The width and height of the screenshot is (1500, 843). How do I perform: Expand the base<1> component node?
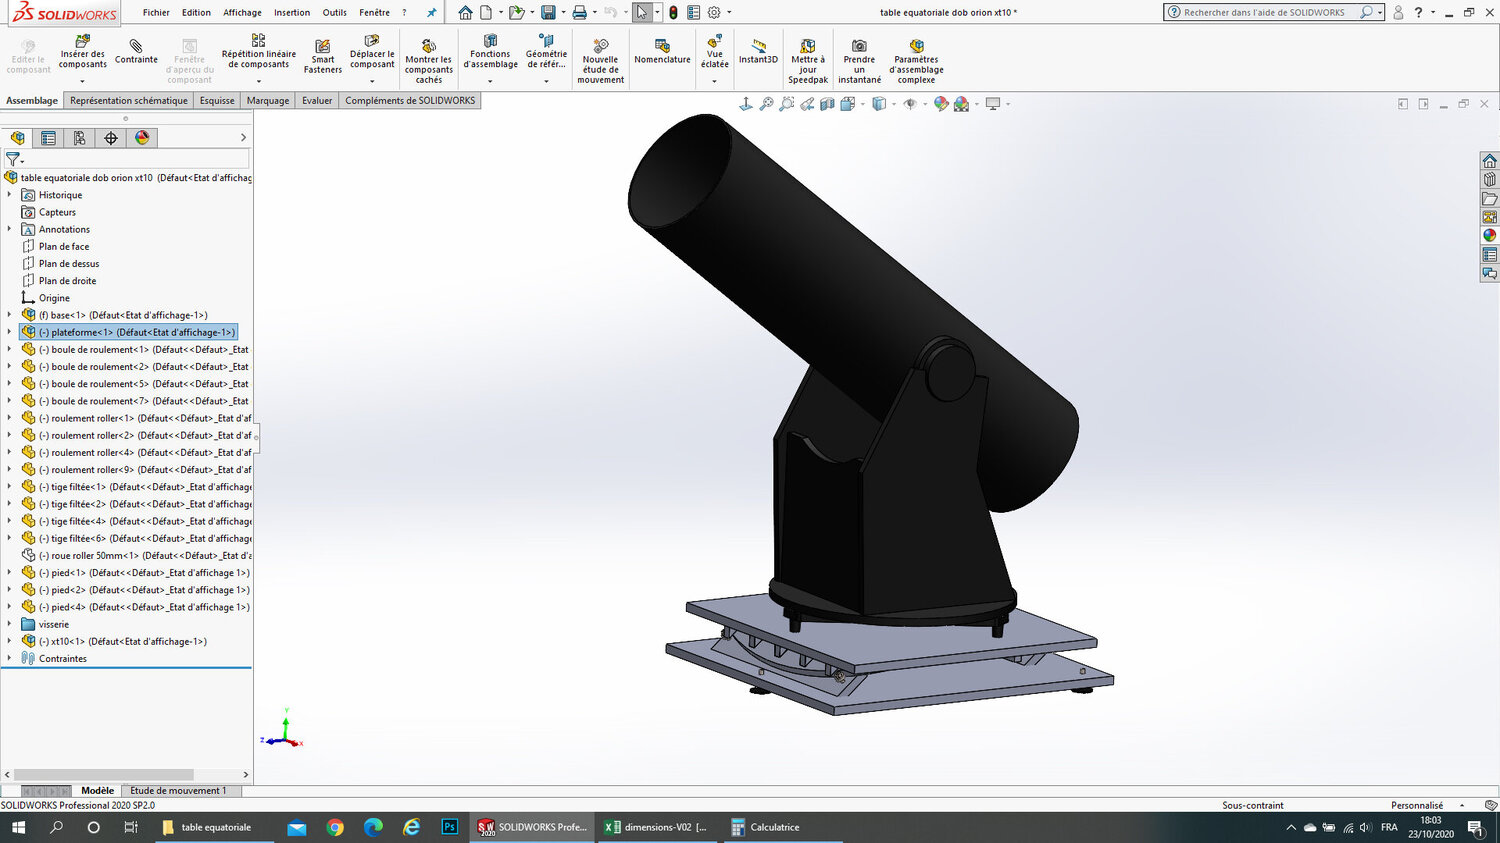10,315
